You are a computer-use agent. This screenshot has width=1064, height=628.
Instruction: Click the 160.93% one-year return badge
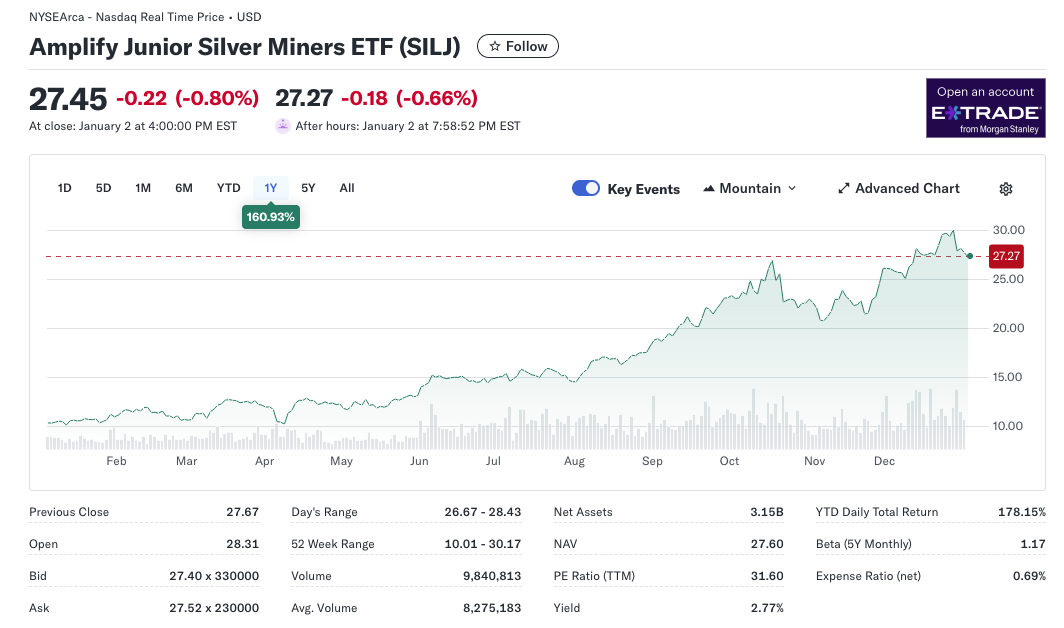pos(270,216)
